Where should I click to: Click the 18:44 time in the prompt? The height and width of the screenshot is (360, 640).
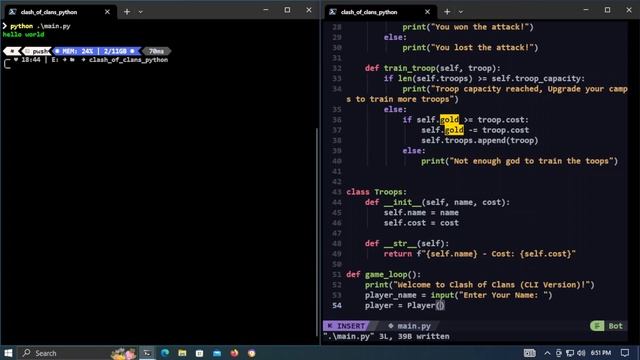31,60
